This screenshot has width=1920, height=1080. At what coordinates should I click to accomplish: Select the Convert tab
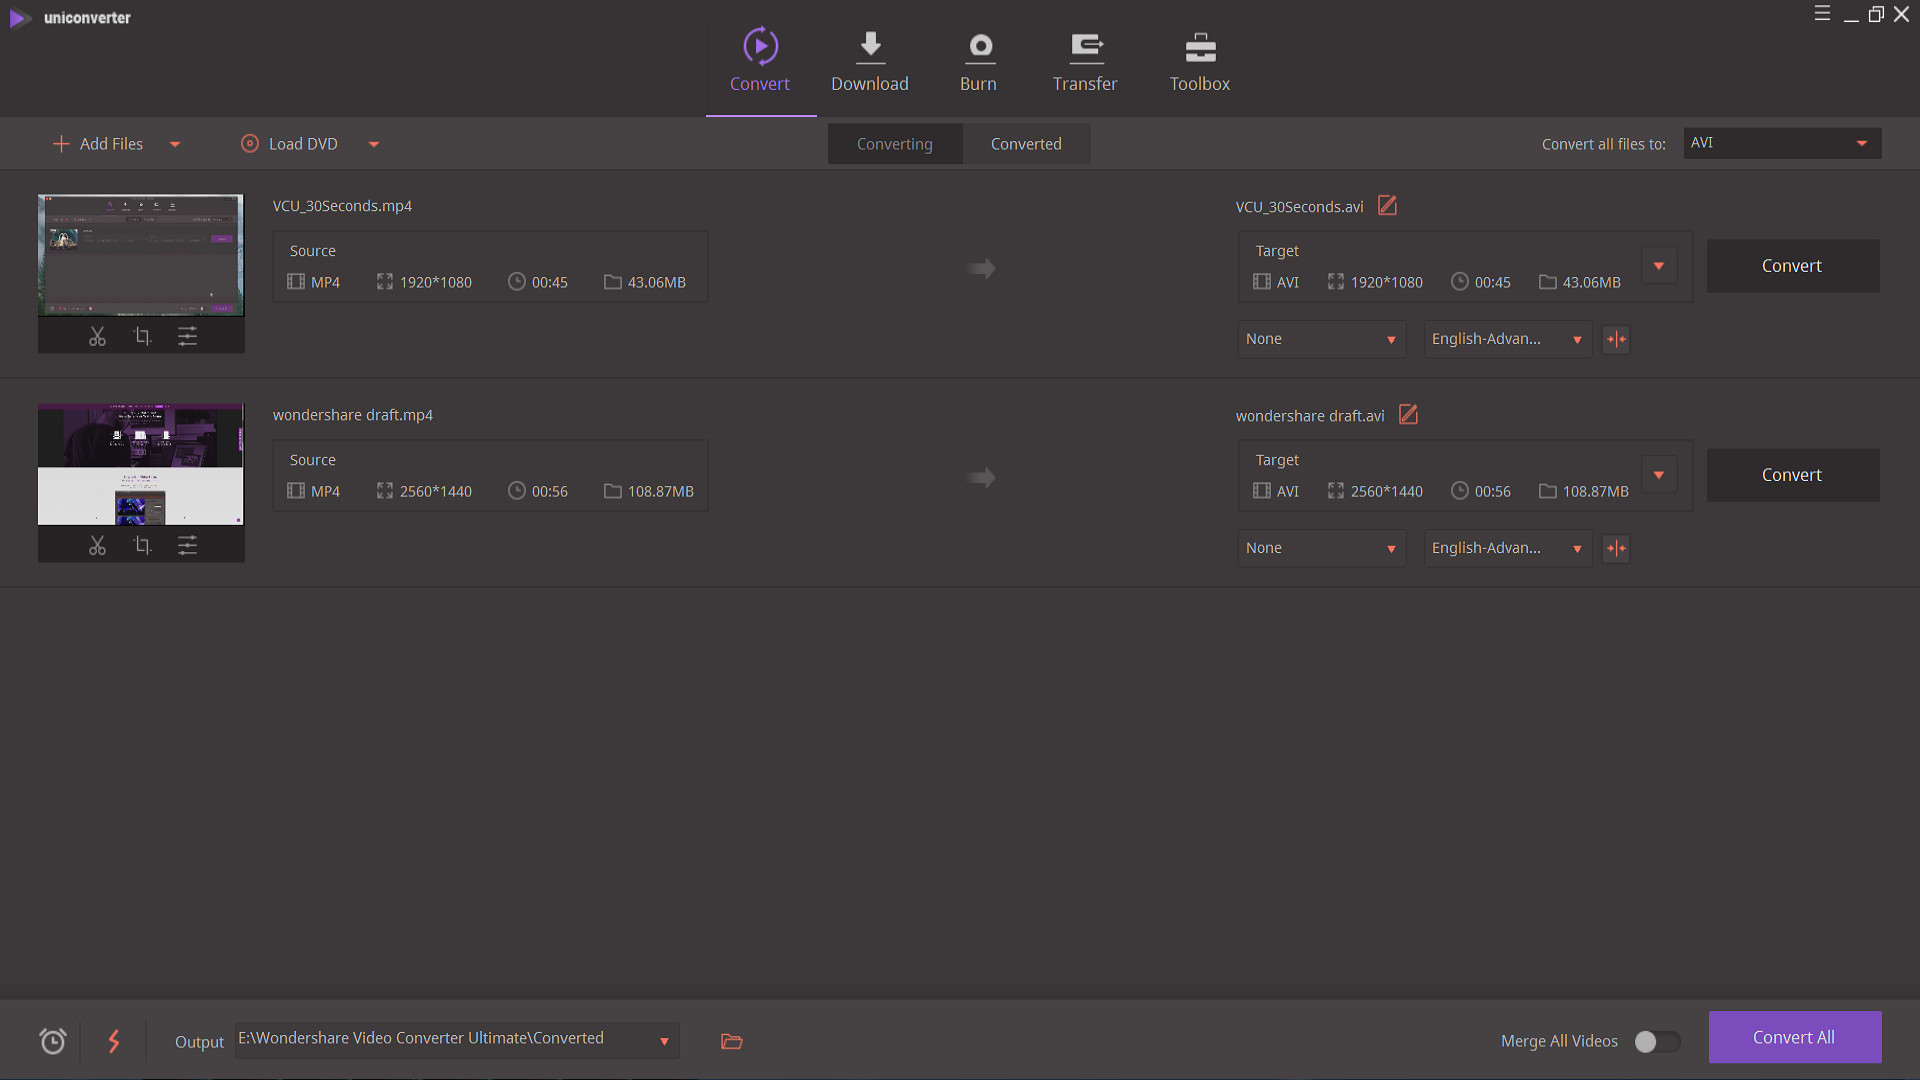[760, 62]
